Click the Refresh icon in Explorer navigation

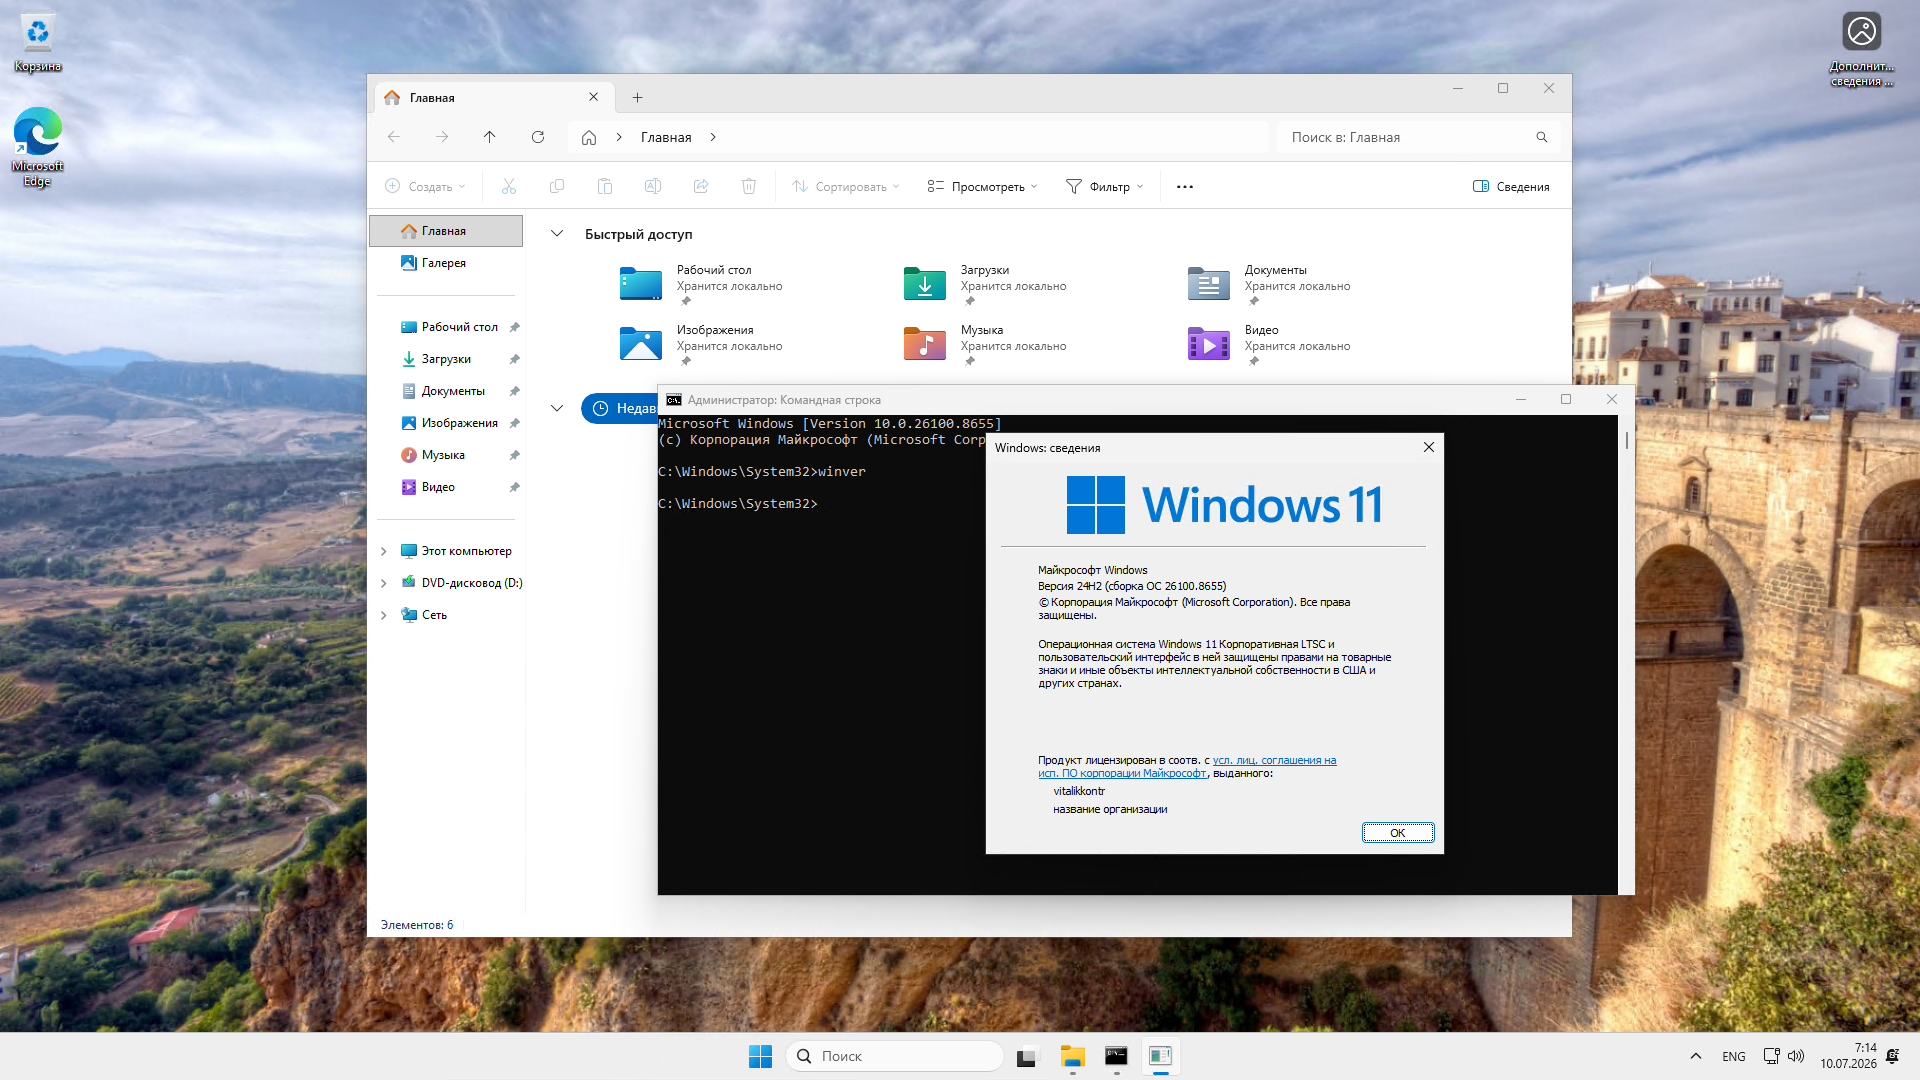[x=538, y=137]
